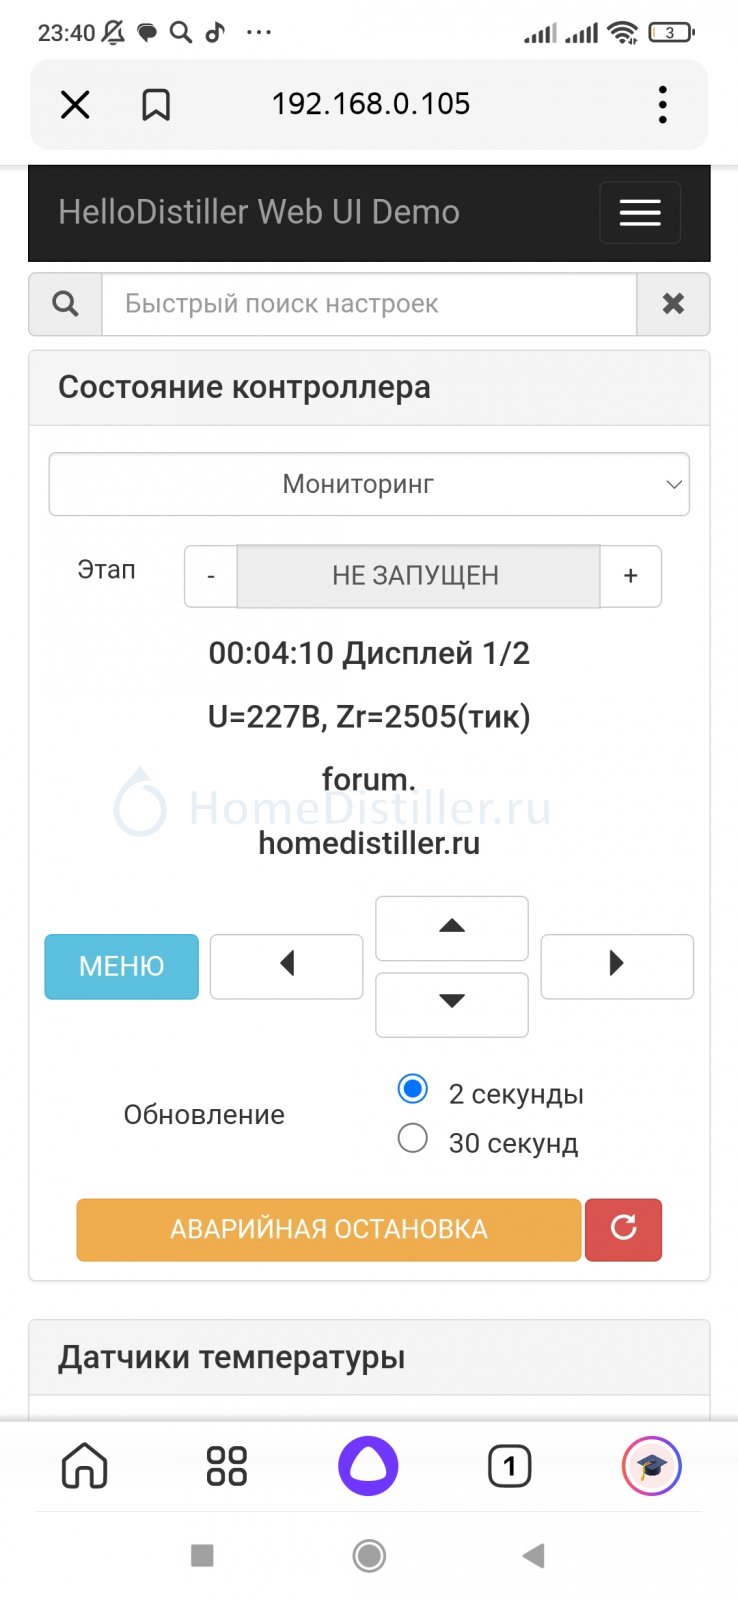The image size is (738, 1600).
Task: Bookmark the current page
Action: click(x=156, y=104)
